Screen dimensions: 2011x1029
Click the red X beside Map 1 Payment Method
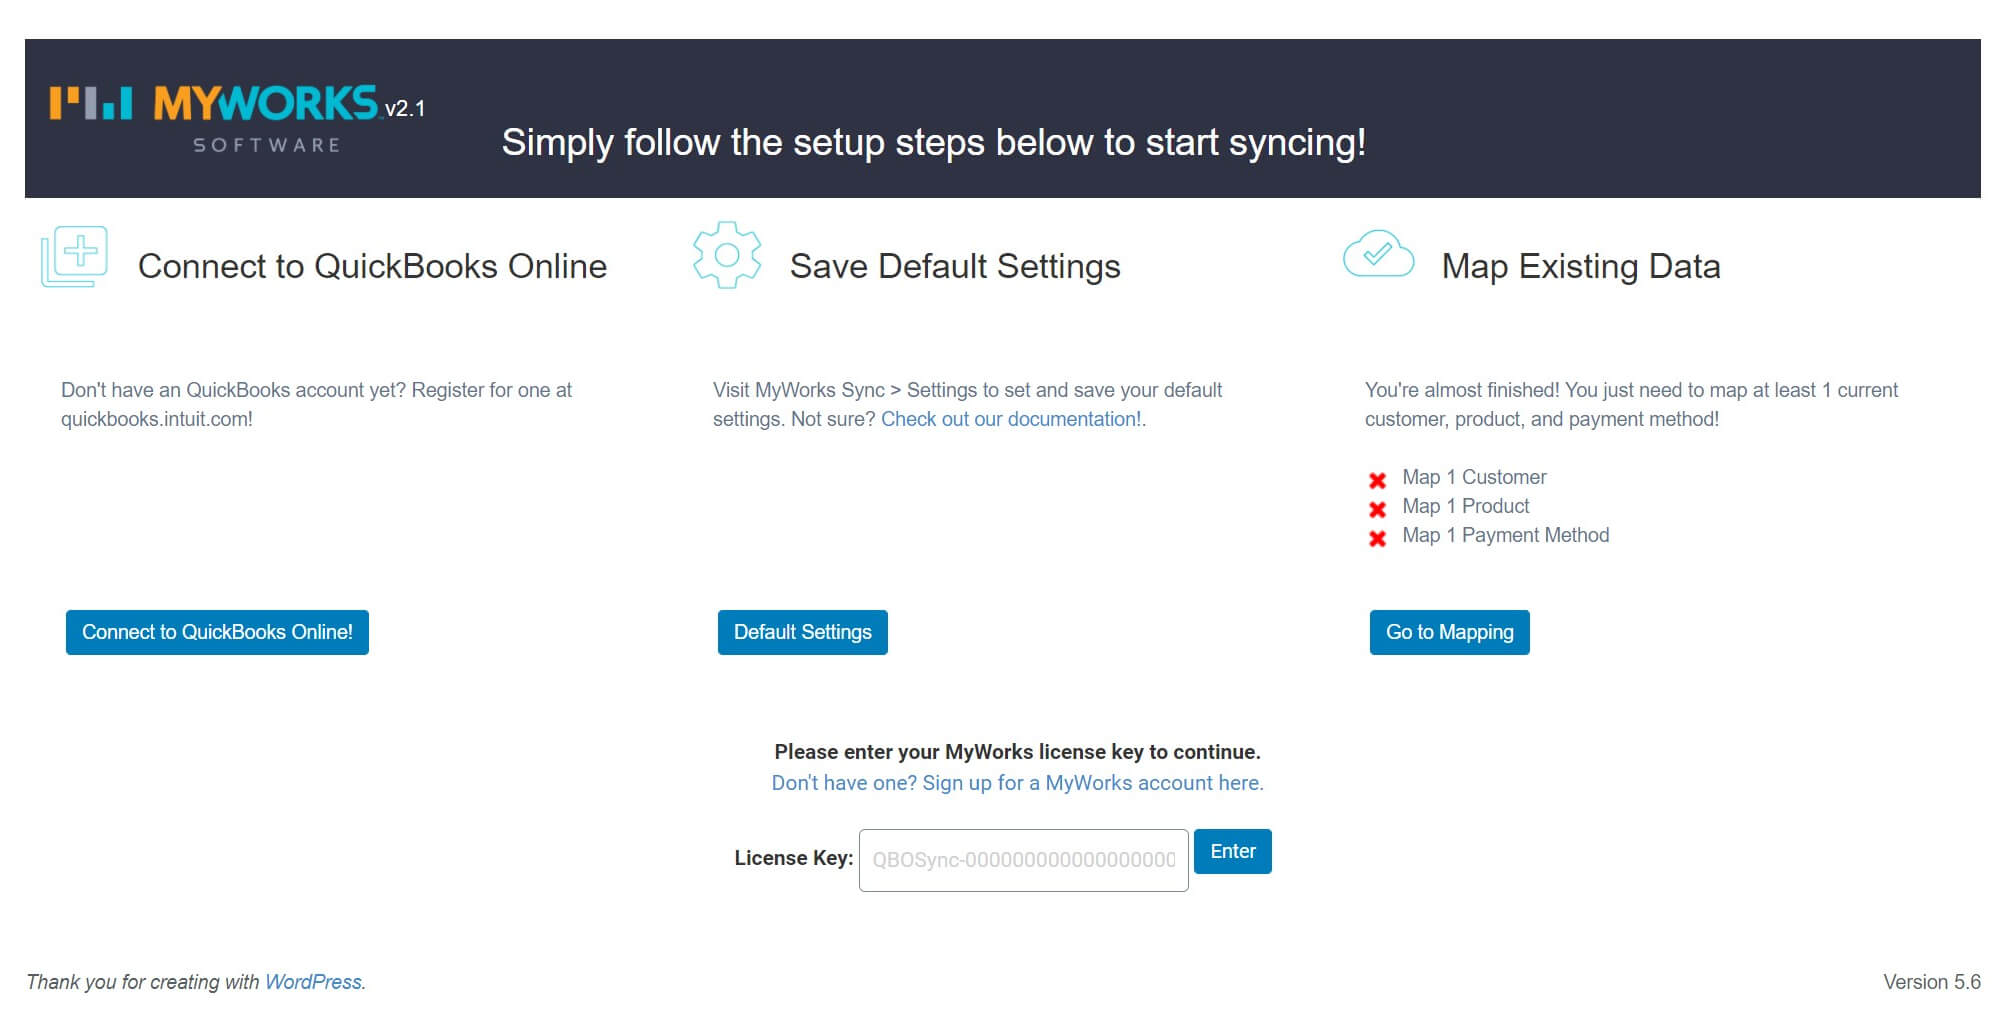(1379, 537)
